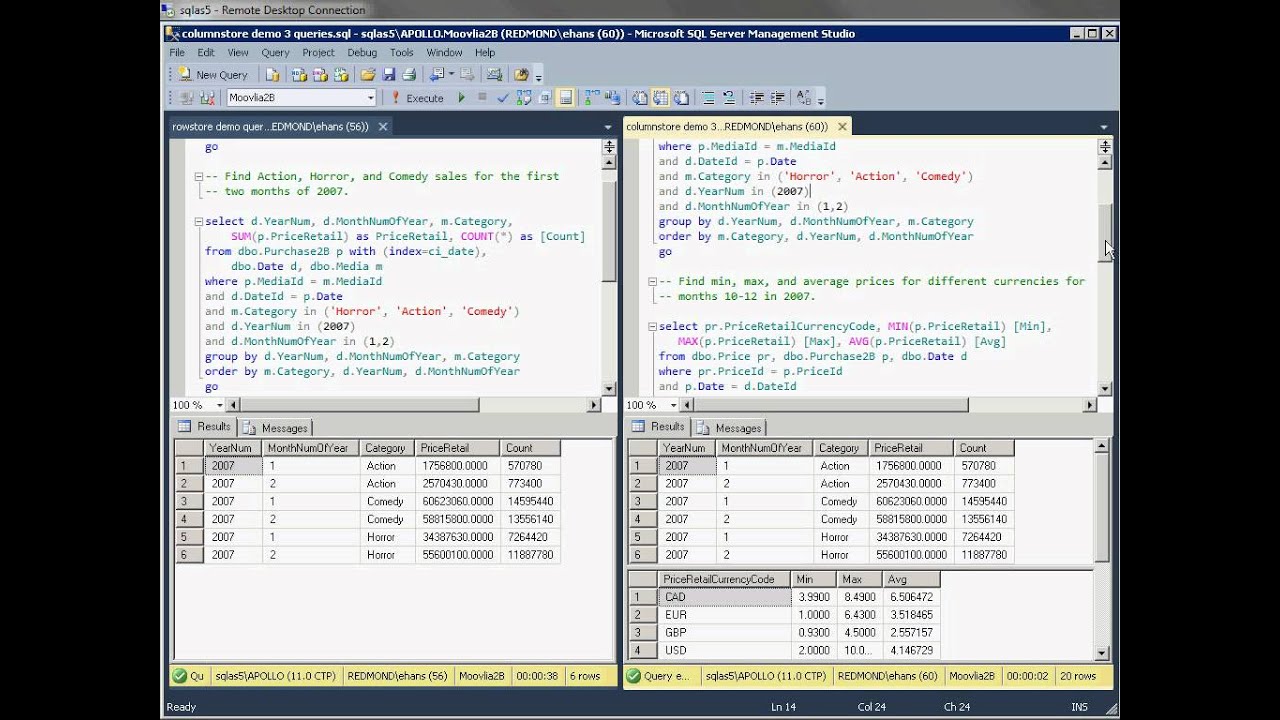Click right status bar '20 rows'
Image resolution: width=1280 pixels, height=720 pixels.
[x=1077, y=676]
